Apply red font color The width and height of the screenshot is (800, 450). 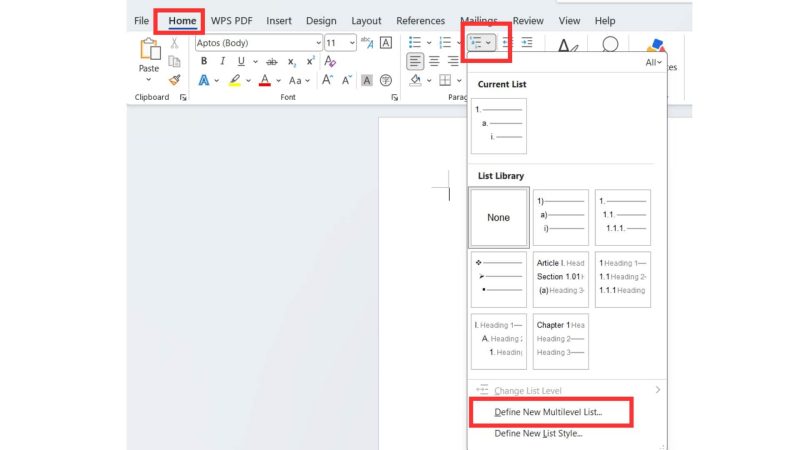(x=265, y=80)
